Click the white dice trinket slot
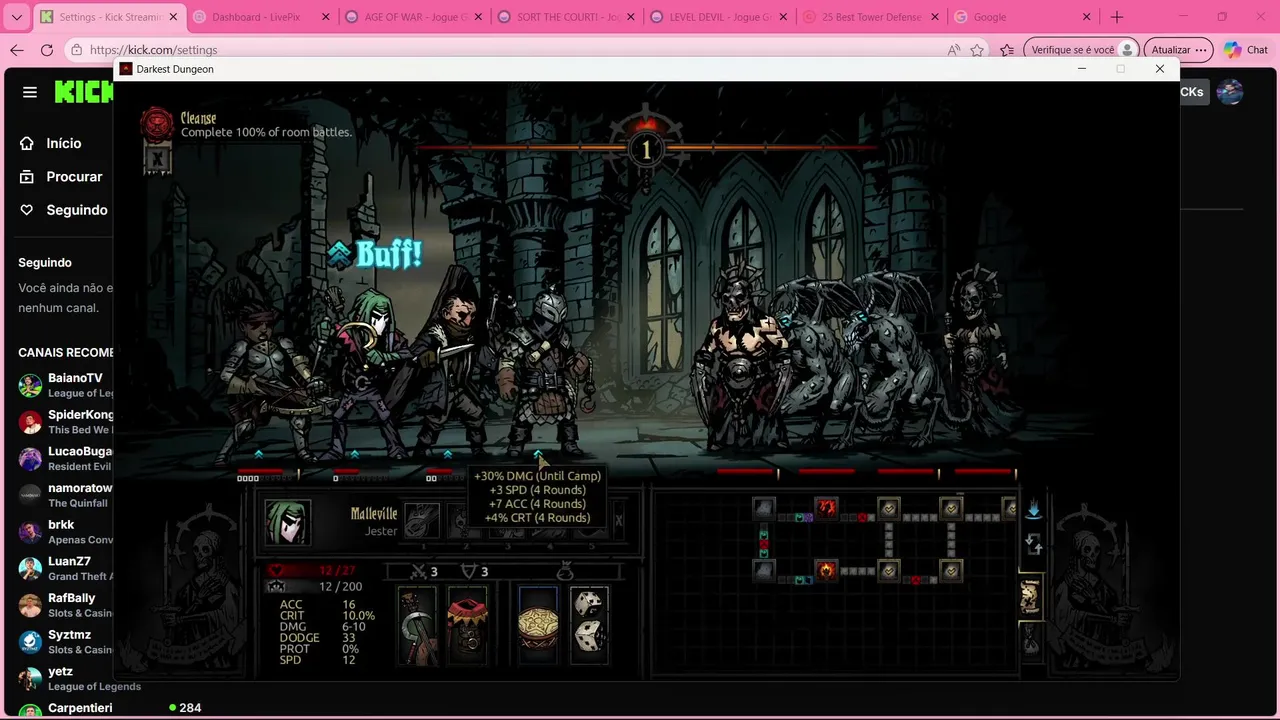The height and width of the screenshot is (720, 1280). pos(589,626)
